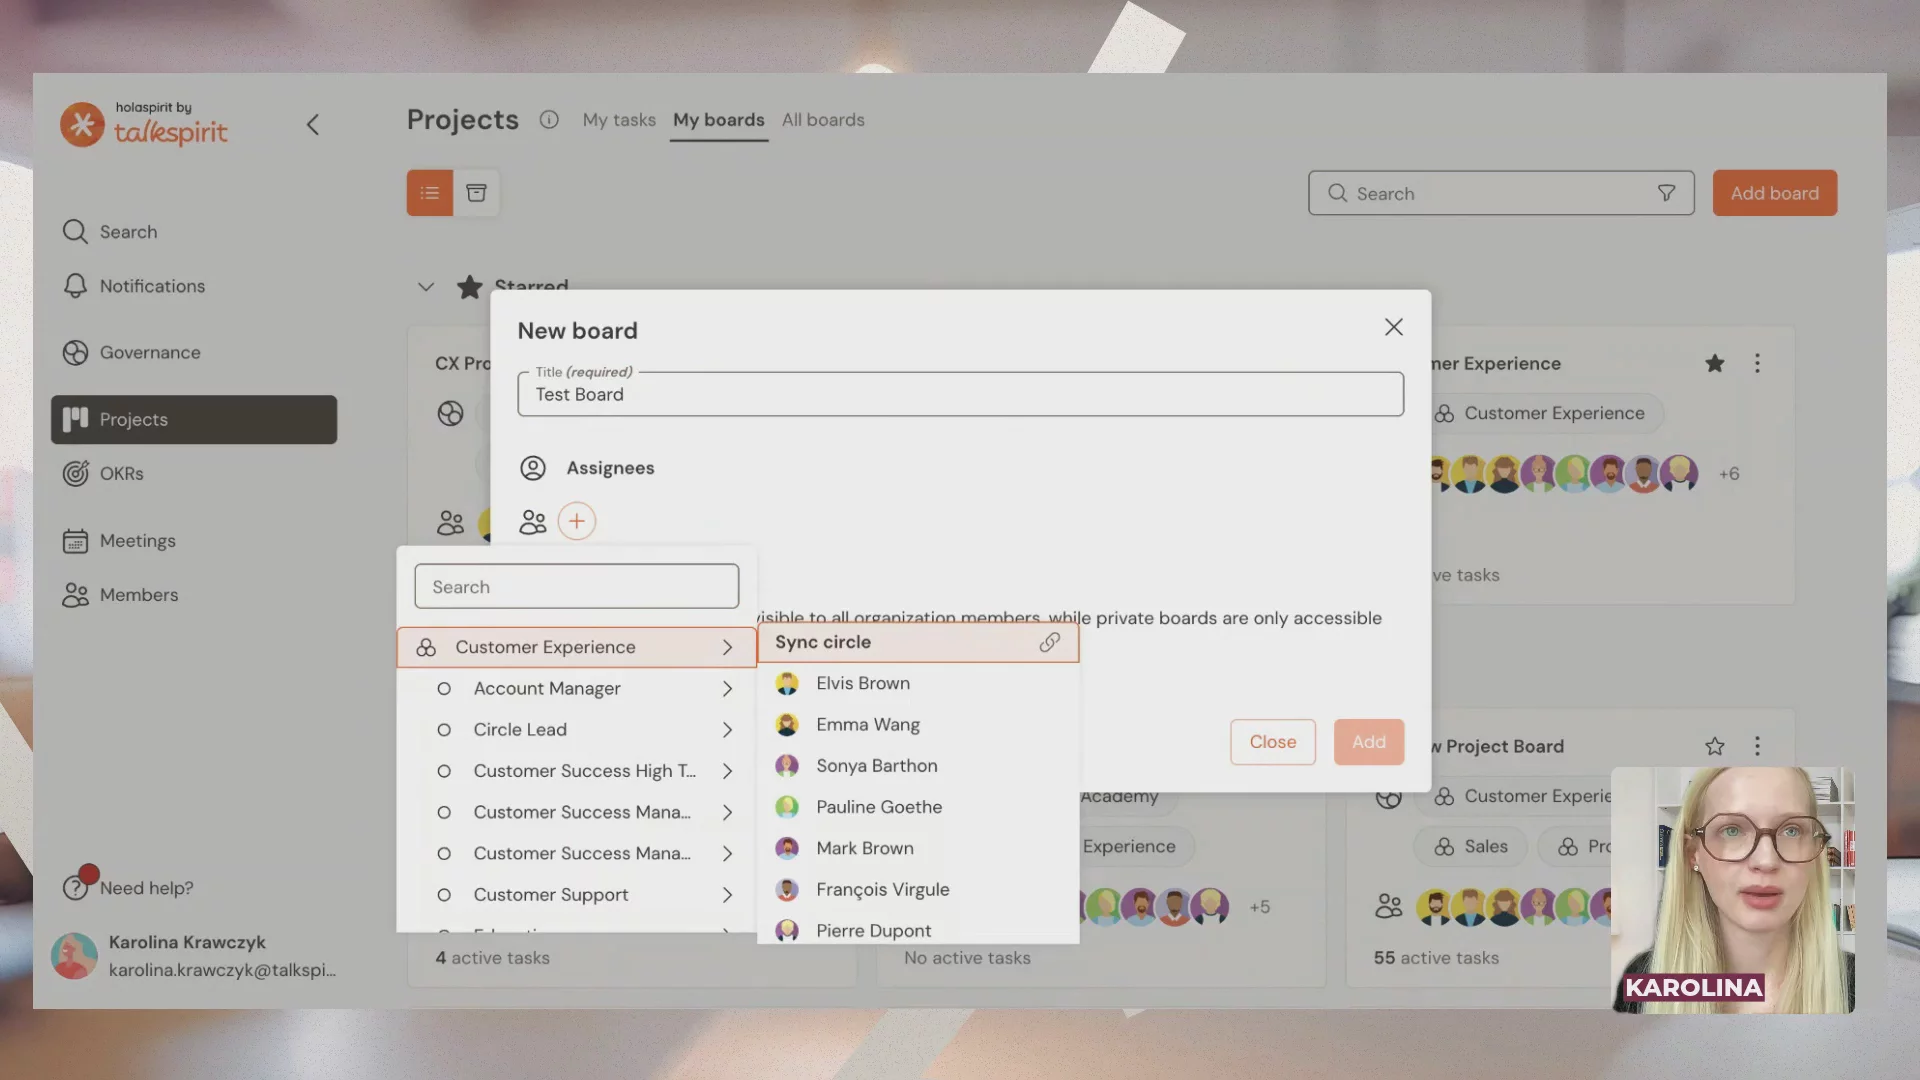Click the Close button in dialog
Image resolution: width=1920 pixels, height=1080 pixels.
click(x=1273, y=742)
